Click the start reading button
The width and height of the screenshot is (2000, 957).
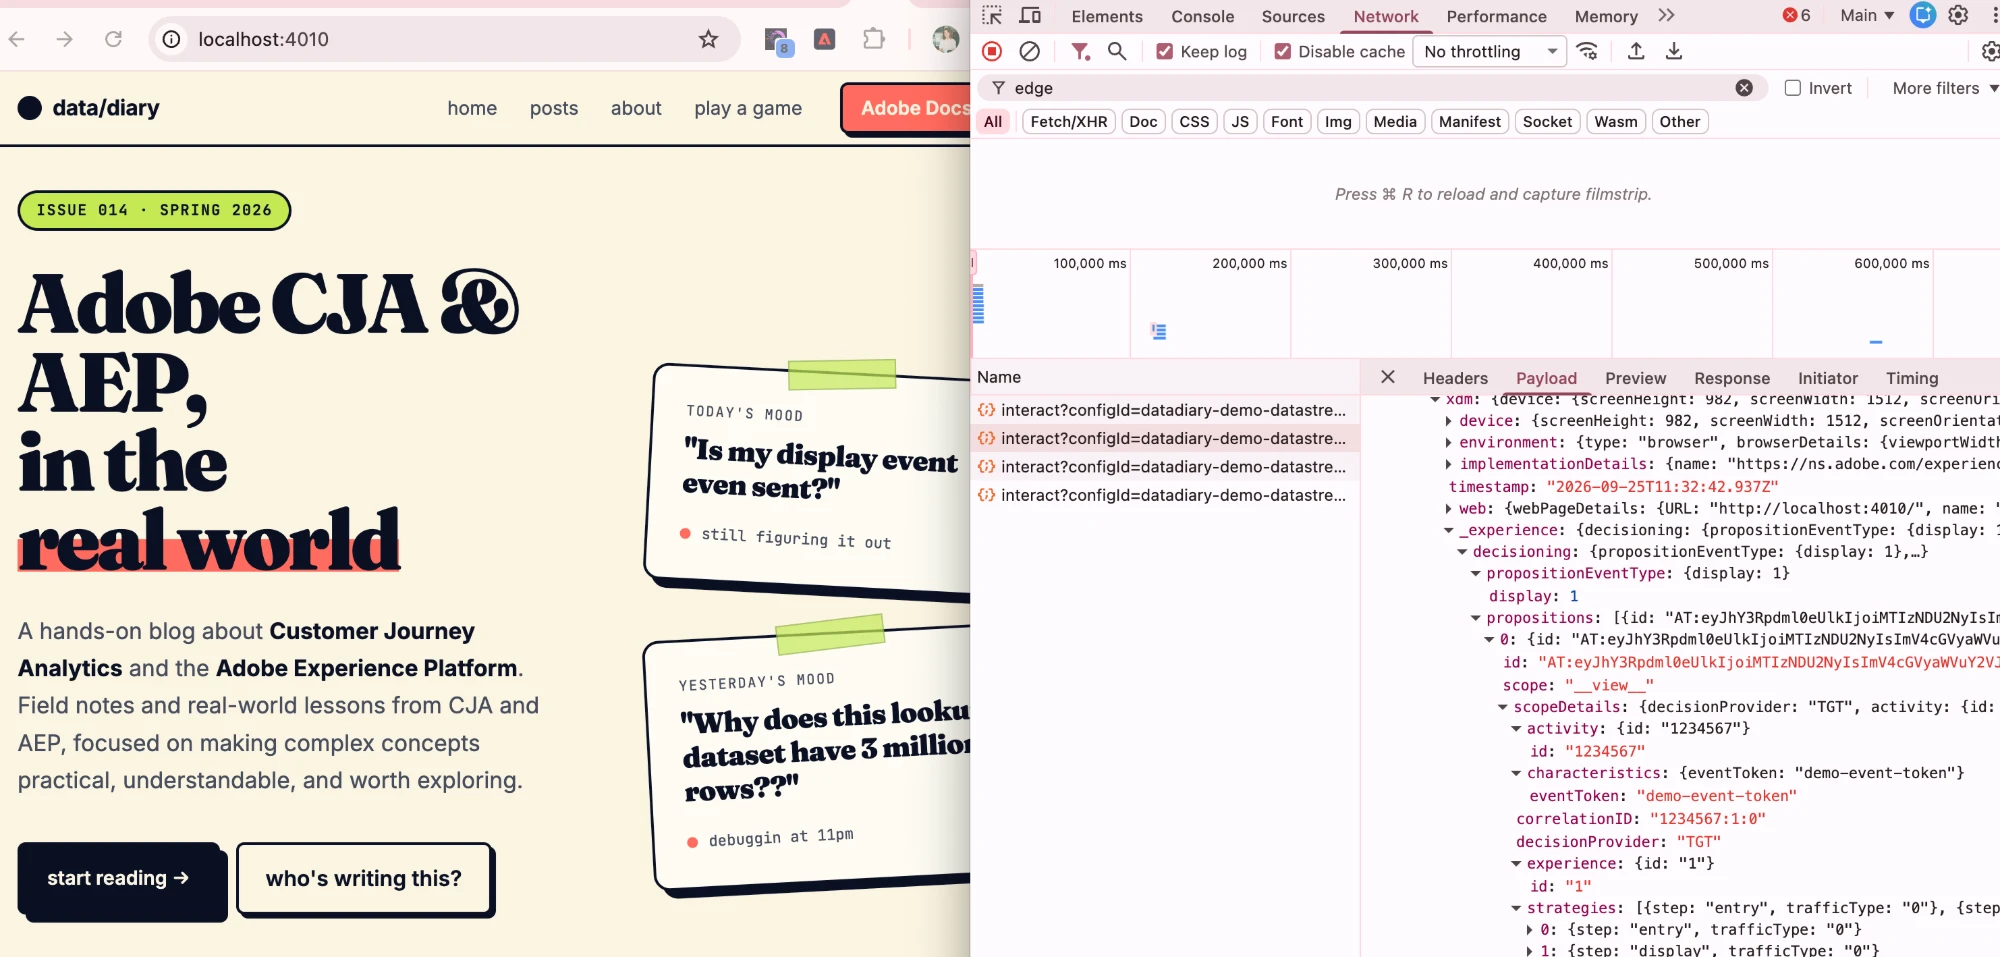119,878
